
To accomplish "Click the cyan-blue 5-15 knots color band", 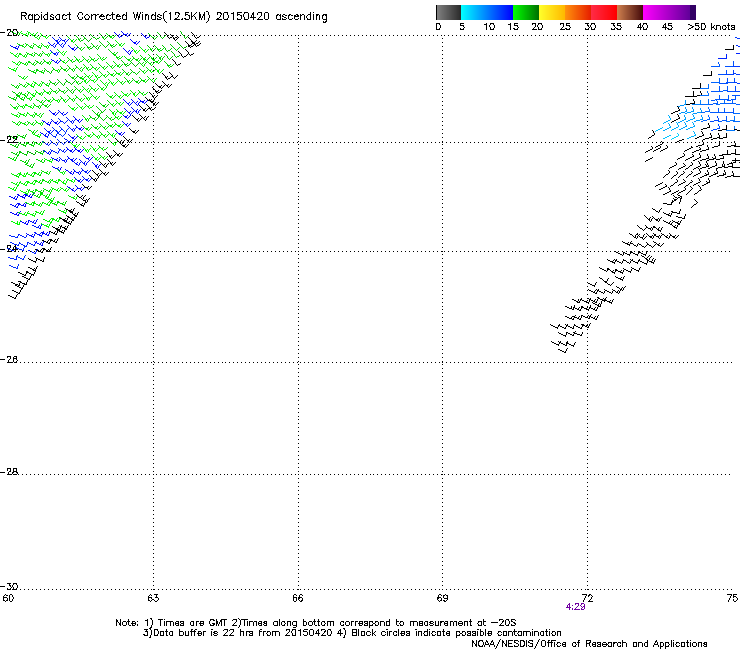I will pyautogui.click(x=487, y=12).
